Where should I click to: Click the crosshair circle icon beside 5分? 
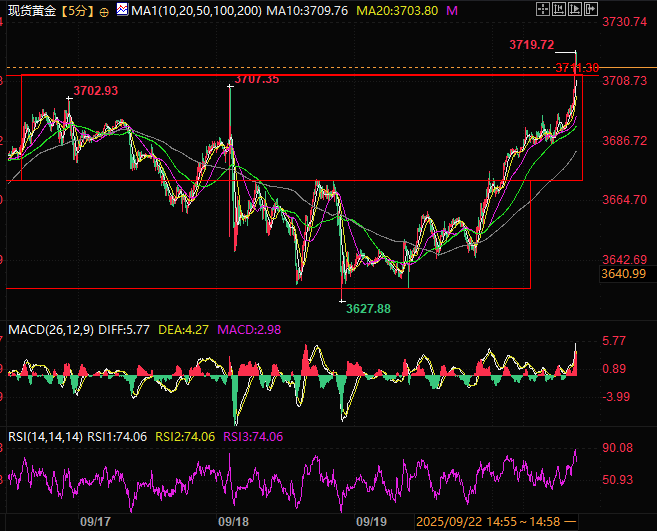click(104, 12)
